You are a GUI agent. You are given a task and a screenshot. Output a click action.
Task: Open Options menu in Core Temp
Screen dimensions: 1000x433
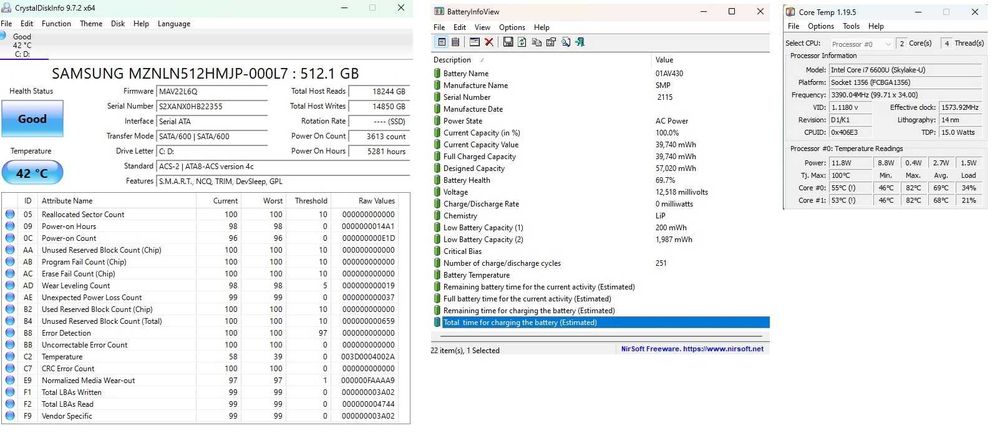(821, 26)
